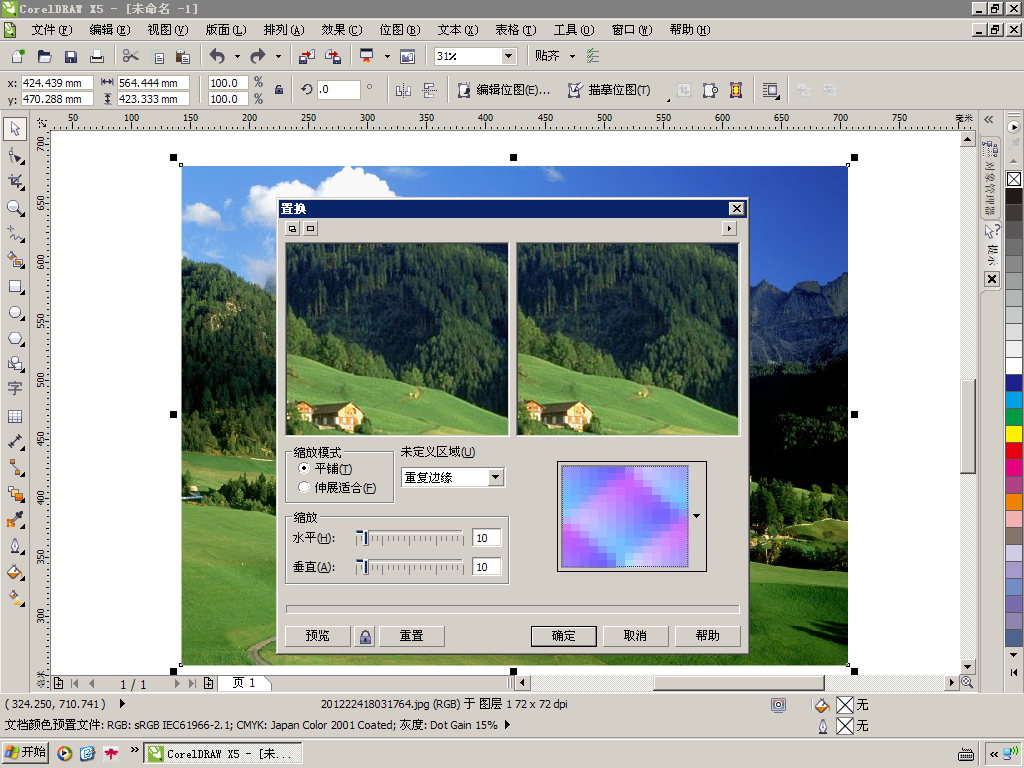Screen dimensions: 1024x768
Task: Open the displacement map pattern dropdown arrow
Action: coord(697,516)
